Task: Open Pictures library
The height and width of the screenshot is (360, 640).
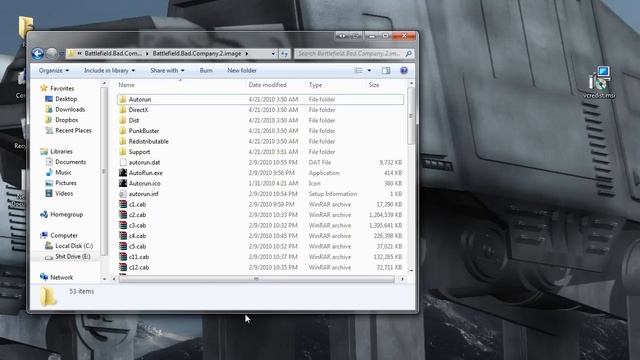Action: click(x=66, y=183)
